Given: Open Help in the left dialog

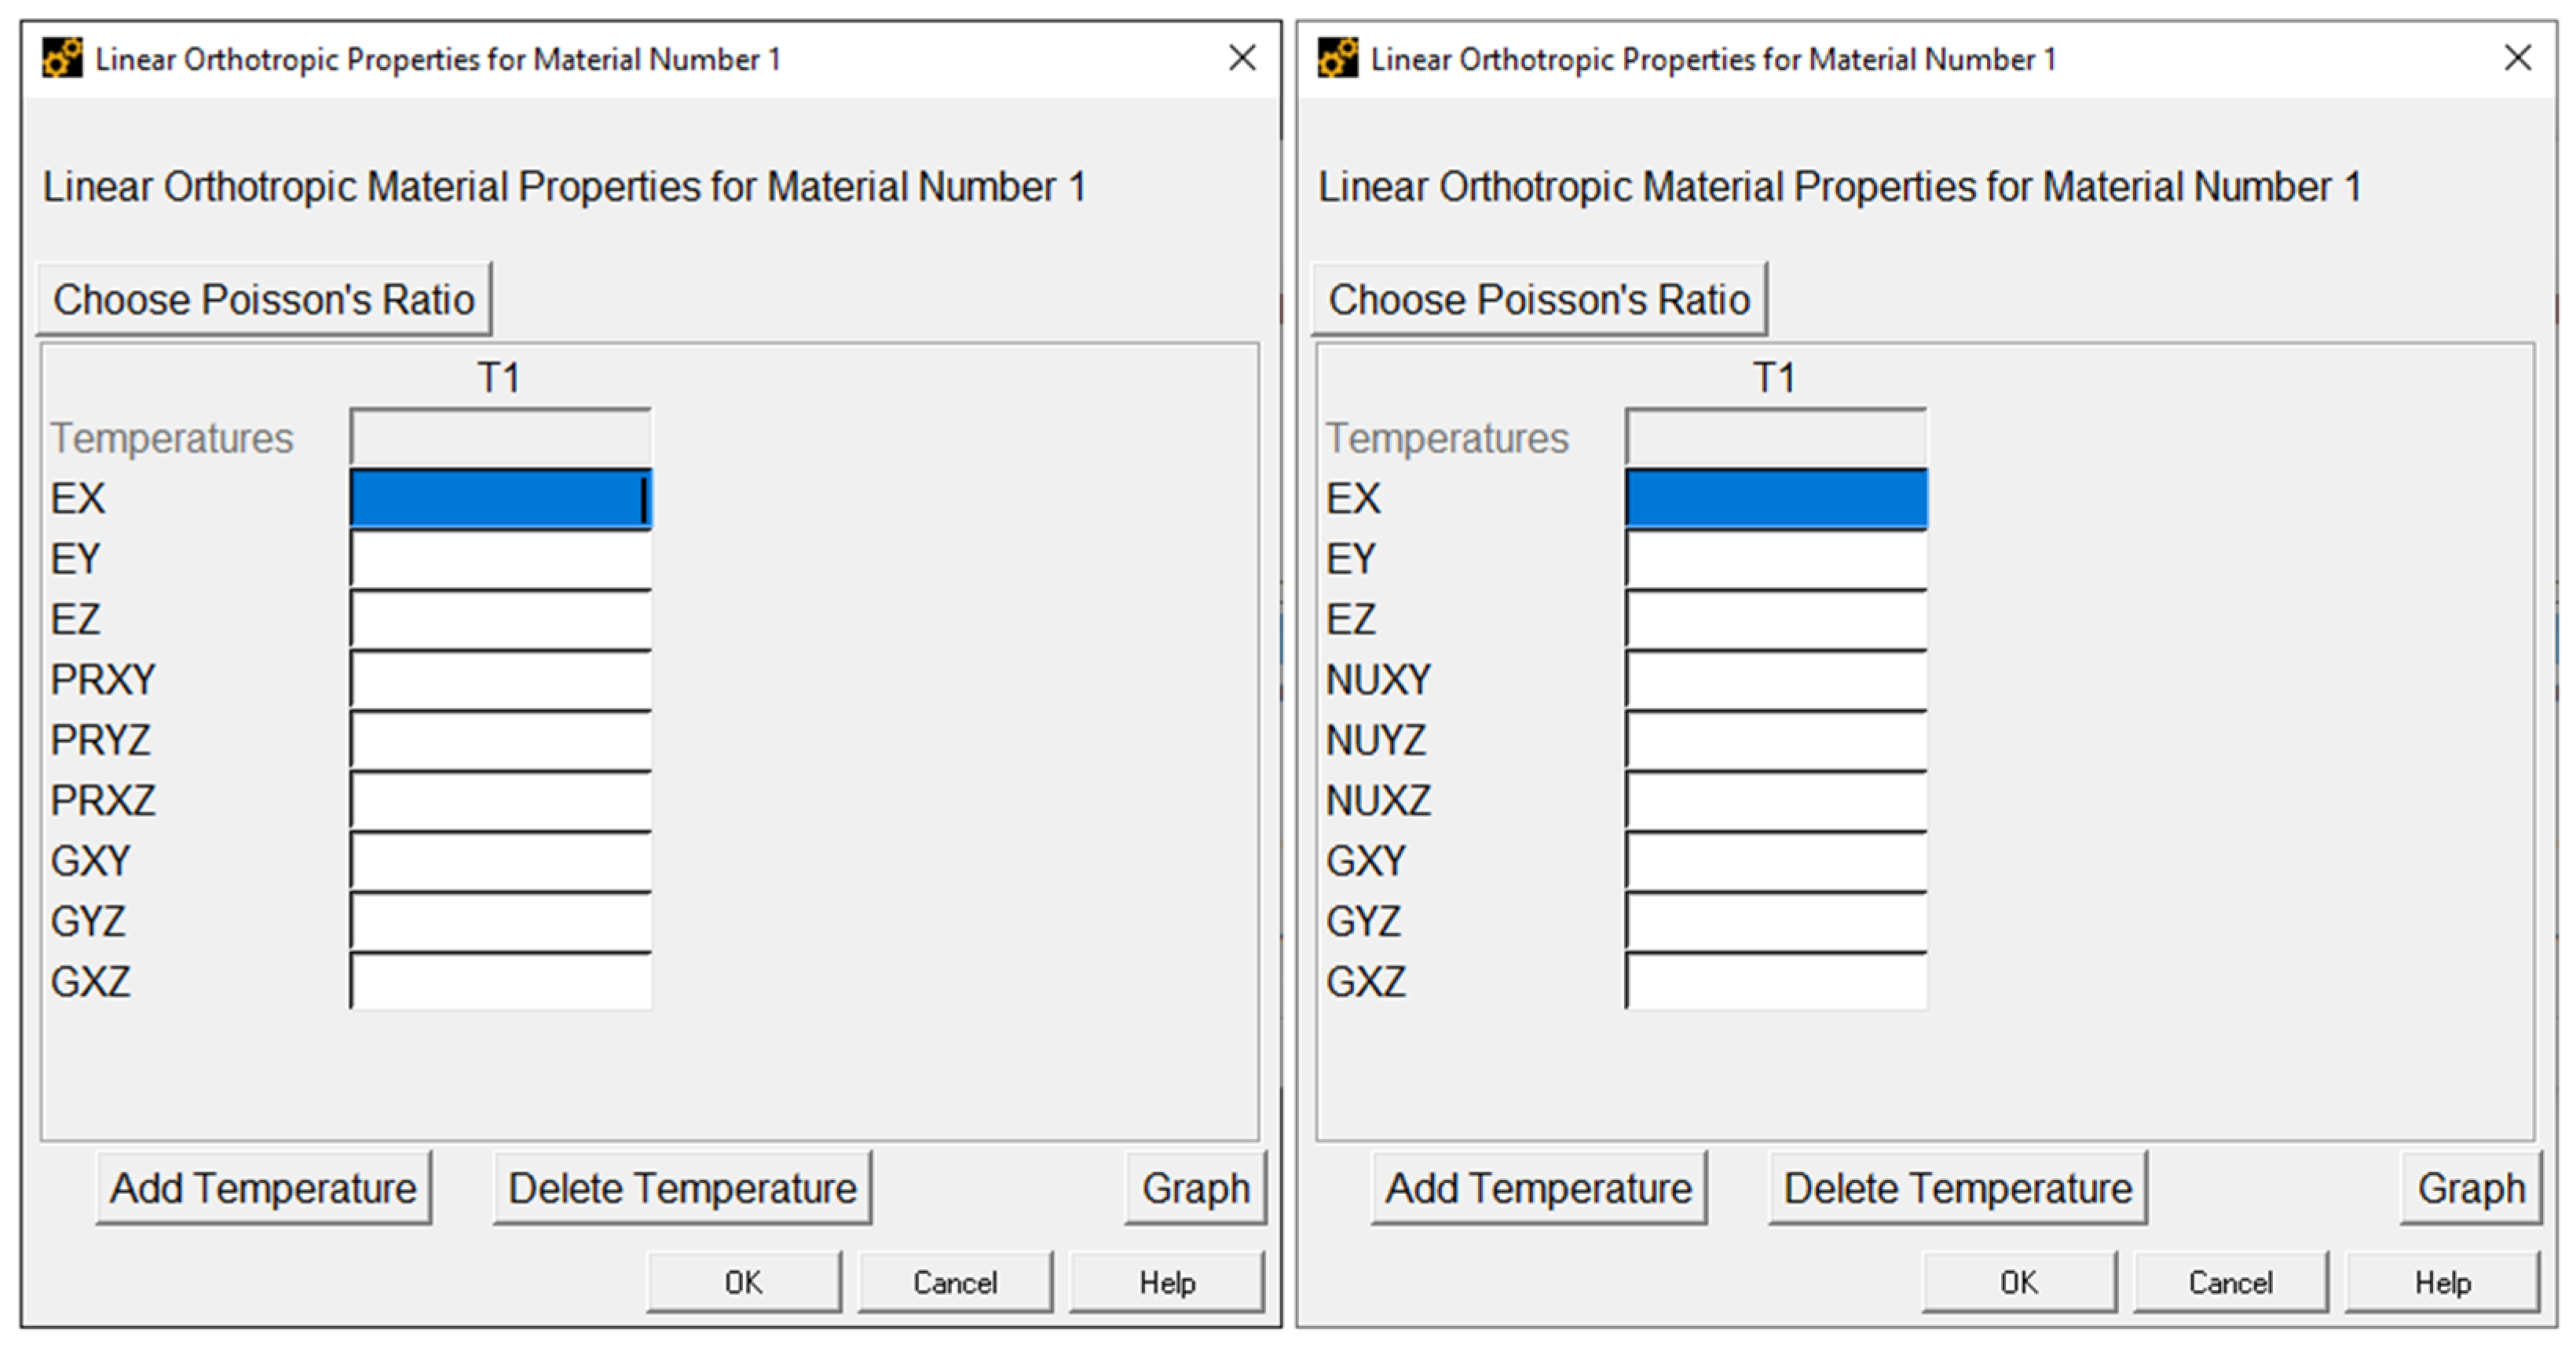Looking at the screenshot, I should (1166, 1282).
